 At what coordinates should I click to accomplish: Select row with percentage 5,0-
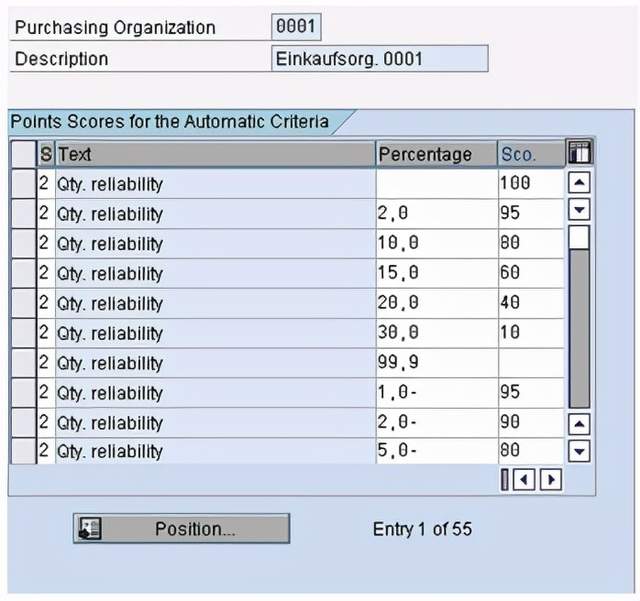click(x=23, y=451)
